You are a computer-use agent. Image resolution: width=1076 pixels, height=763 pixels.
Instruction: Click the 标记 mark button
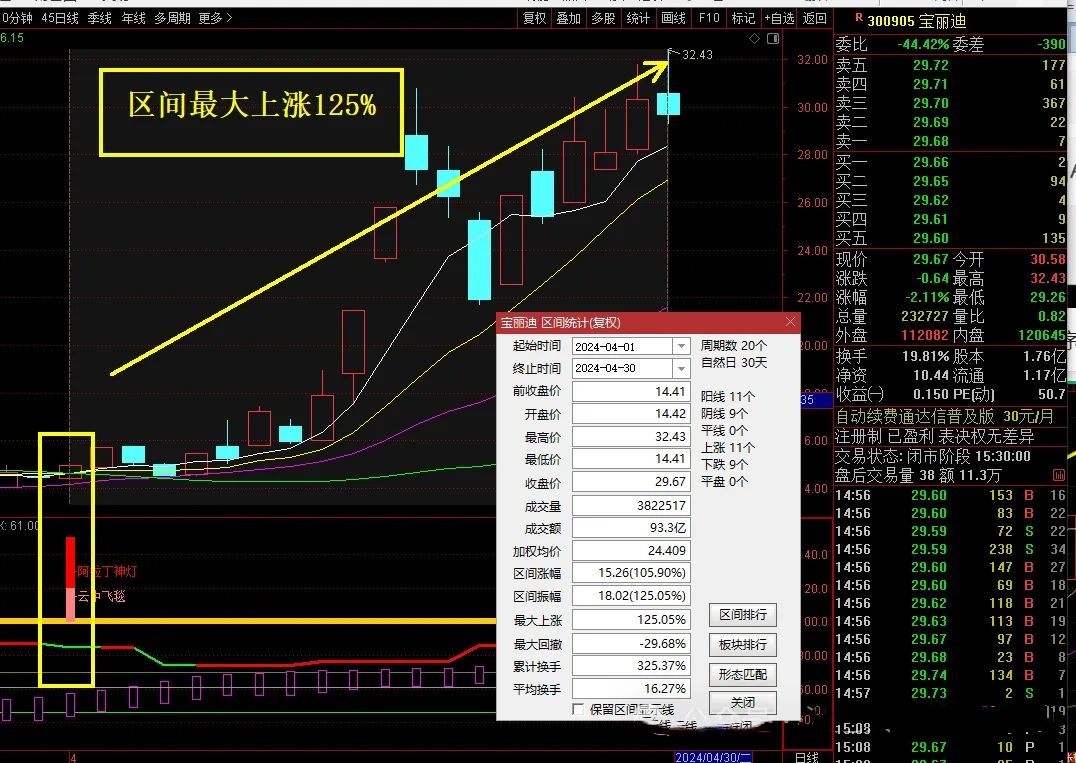743,18
